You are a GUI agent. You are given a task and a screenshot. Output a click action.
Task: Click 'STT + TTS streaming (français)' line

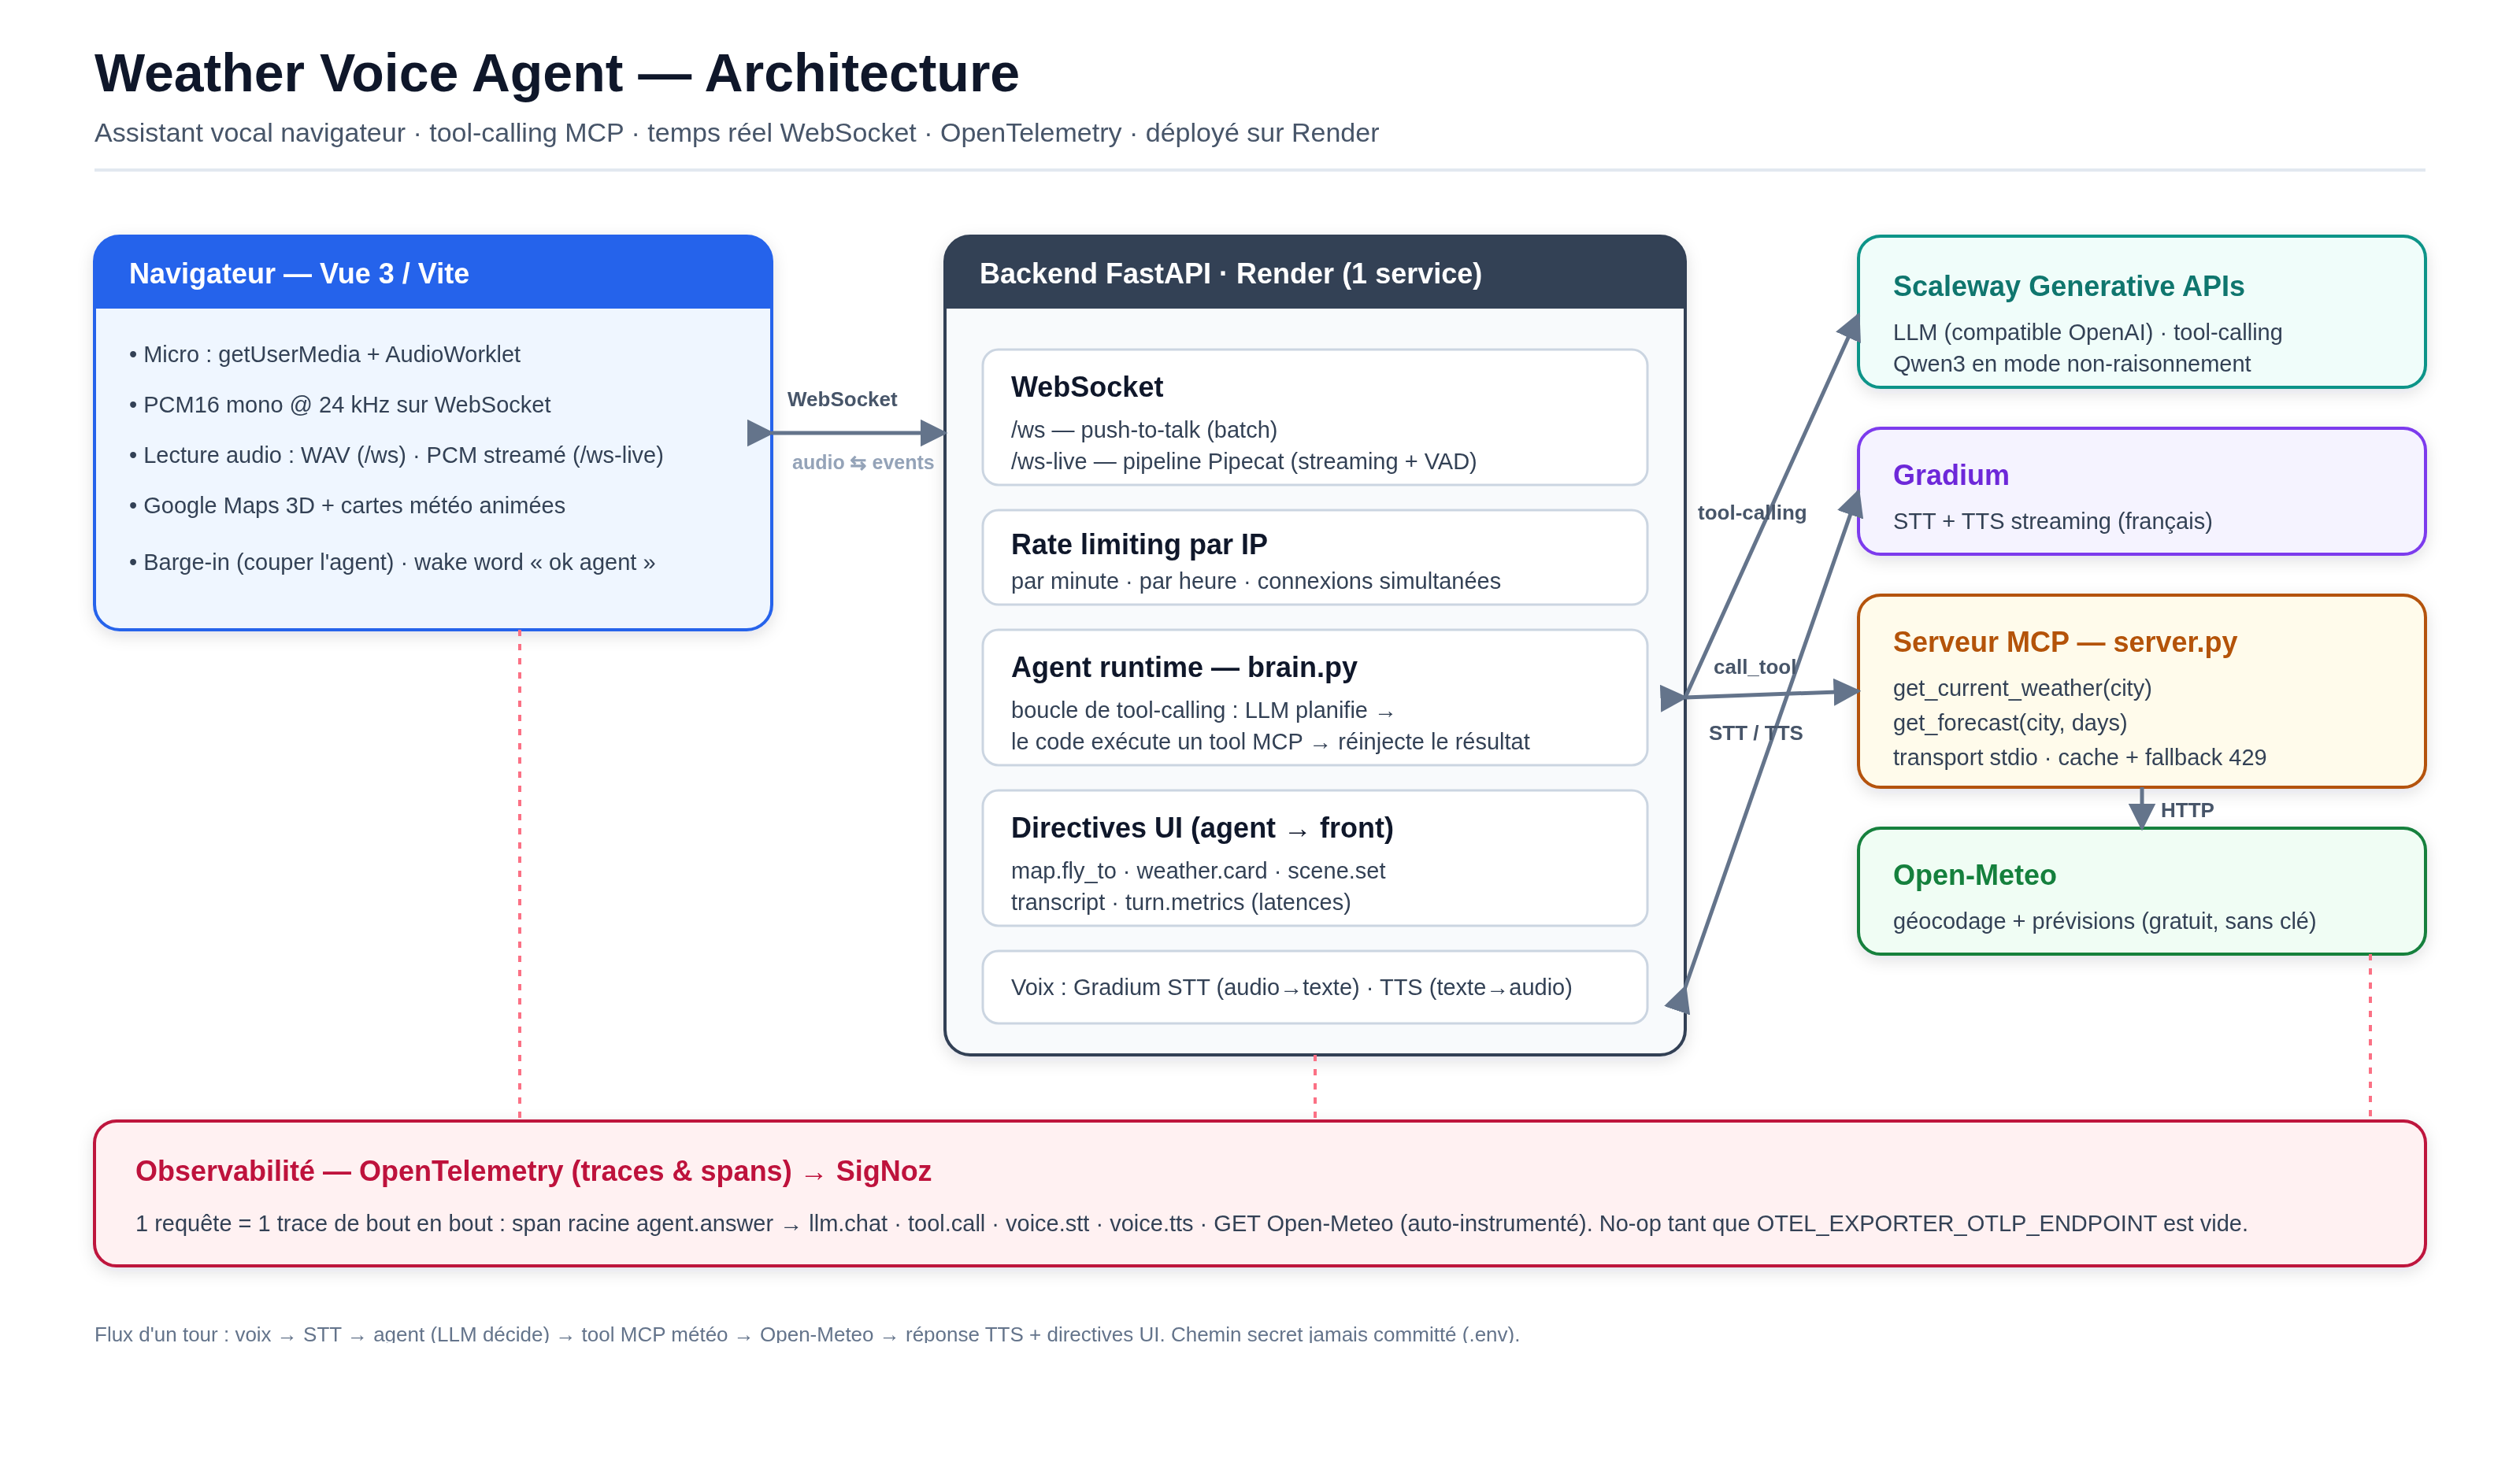click(x=2052, y=521)
